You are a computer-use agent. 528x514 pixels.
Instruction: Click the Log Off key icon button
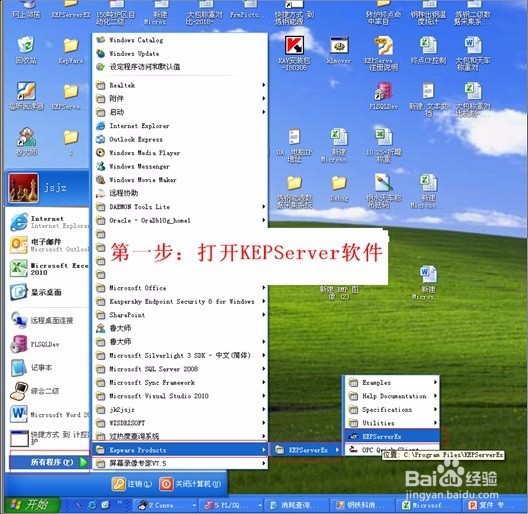(119, 484)
